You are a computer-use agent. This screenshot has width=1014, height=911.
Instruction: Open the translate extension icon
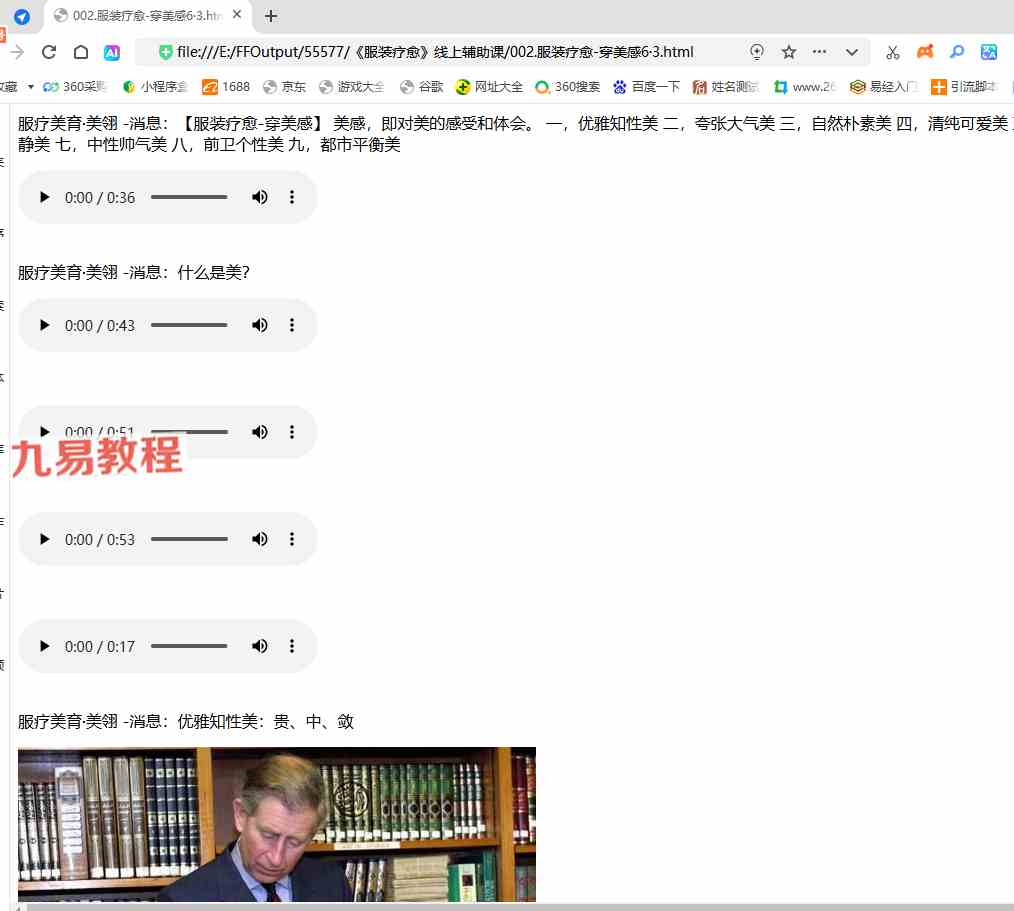[989, 52]
